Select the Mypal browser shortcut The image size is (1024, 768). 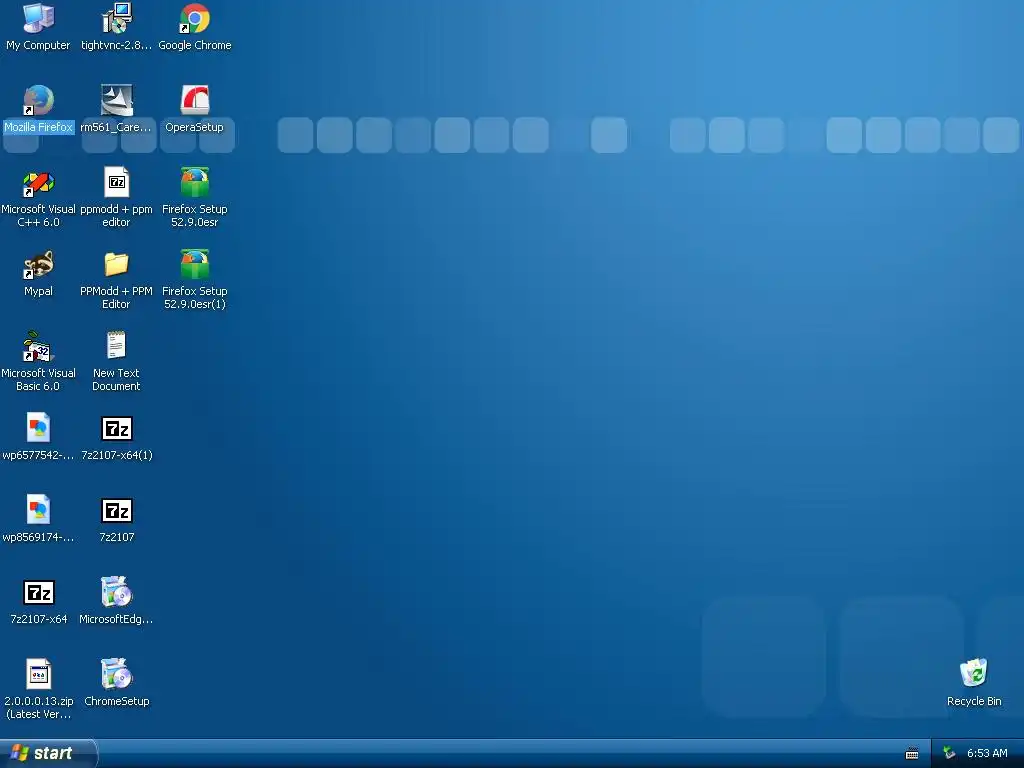(39, 264)
